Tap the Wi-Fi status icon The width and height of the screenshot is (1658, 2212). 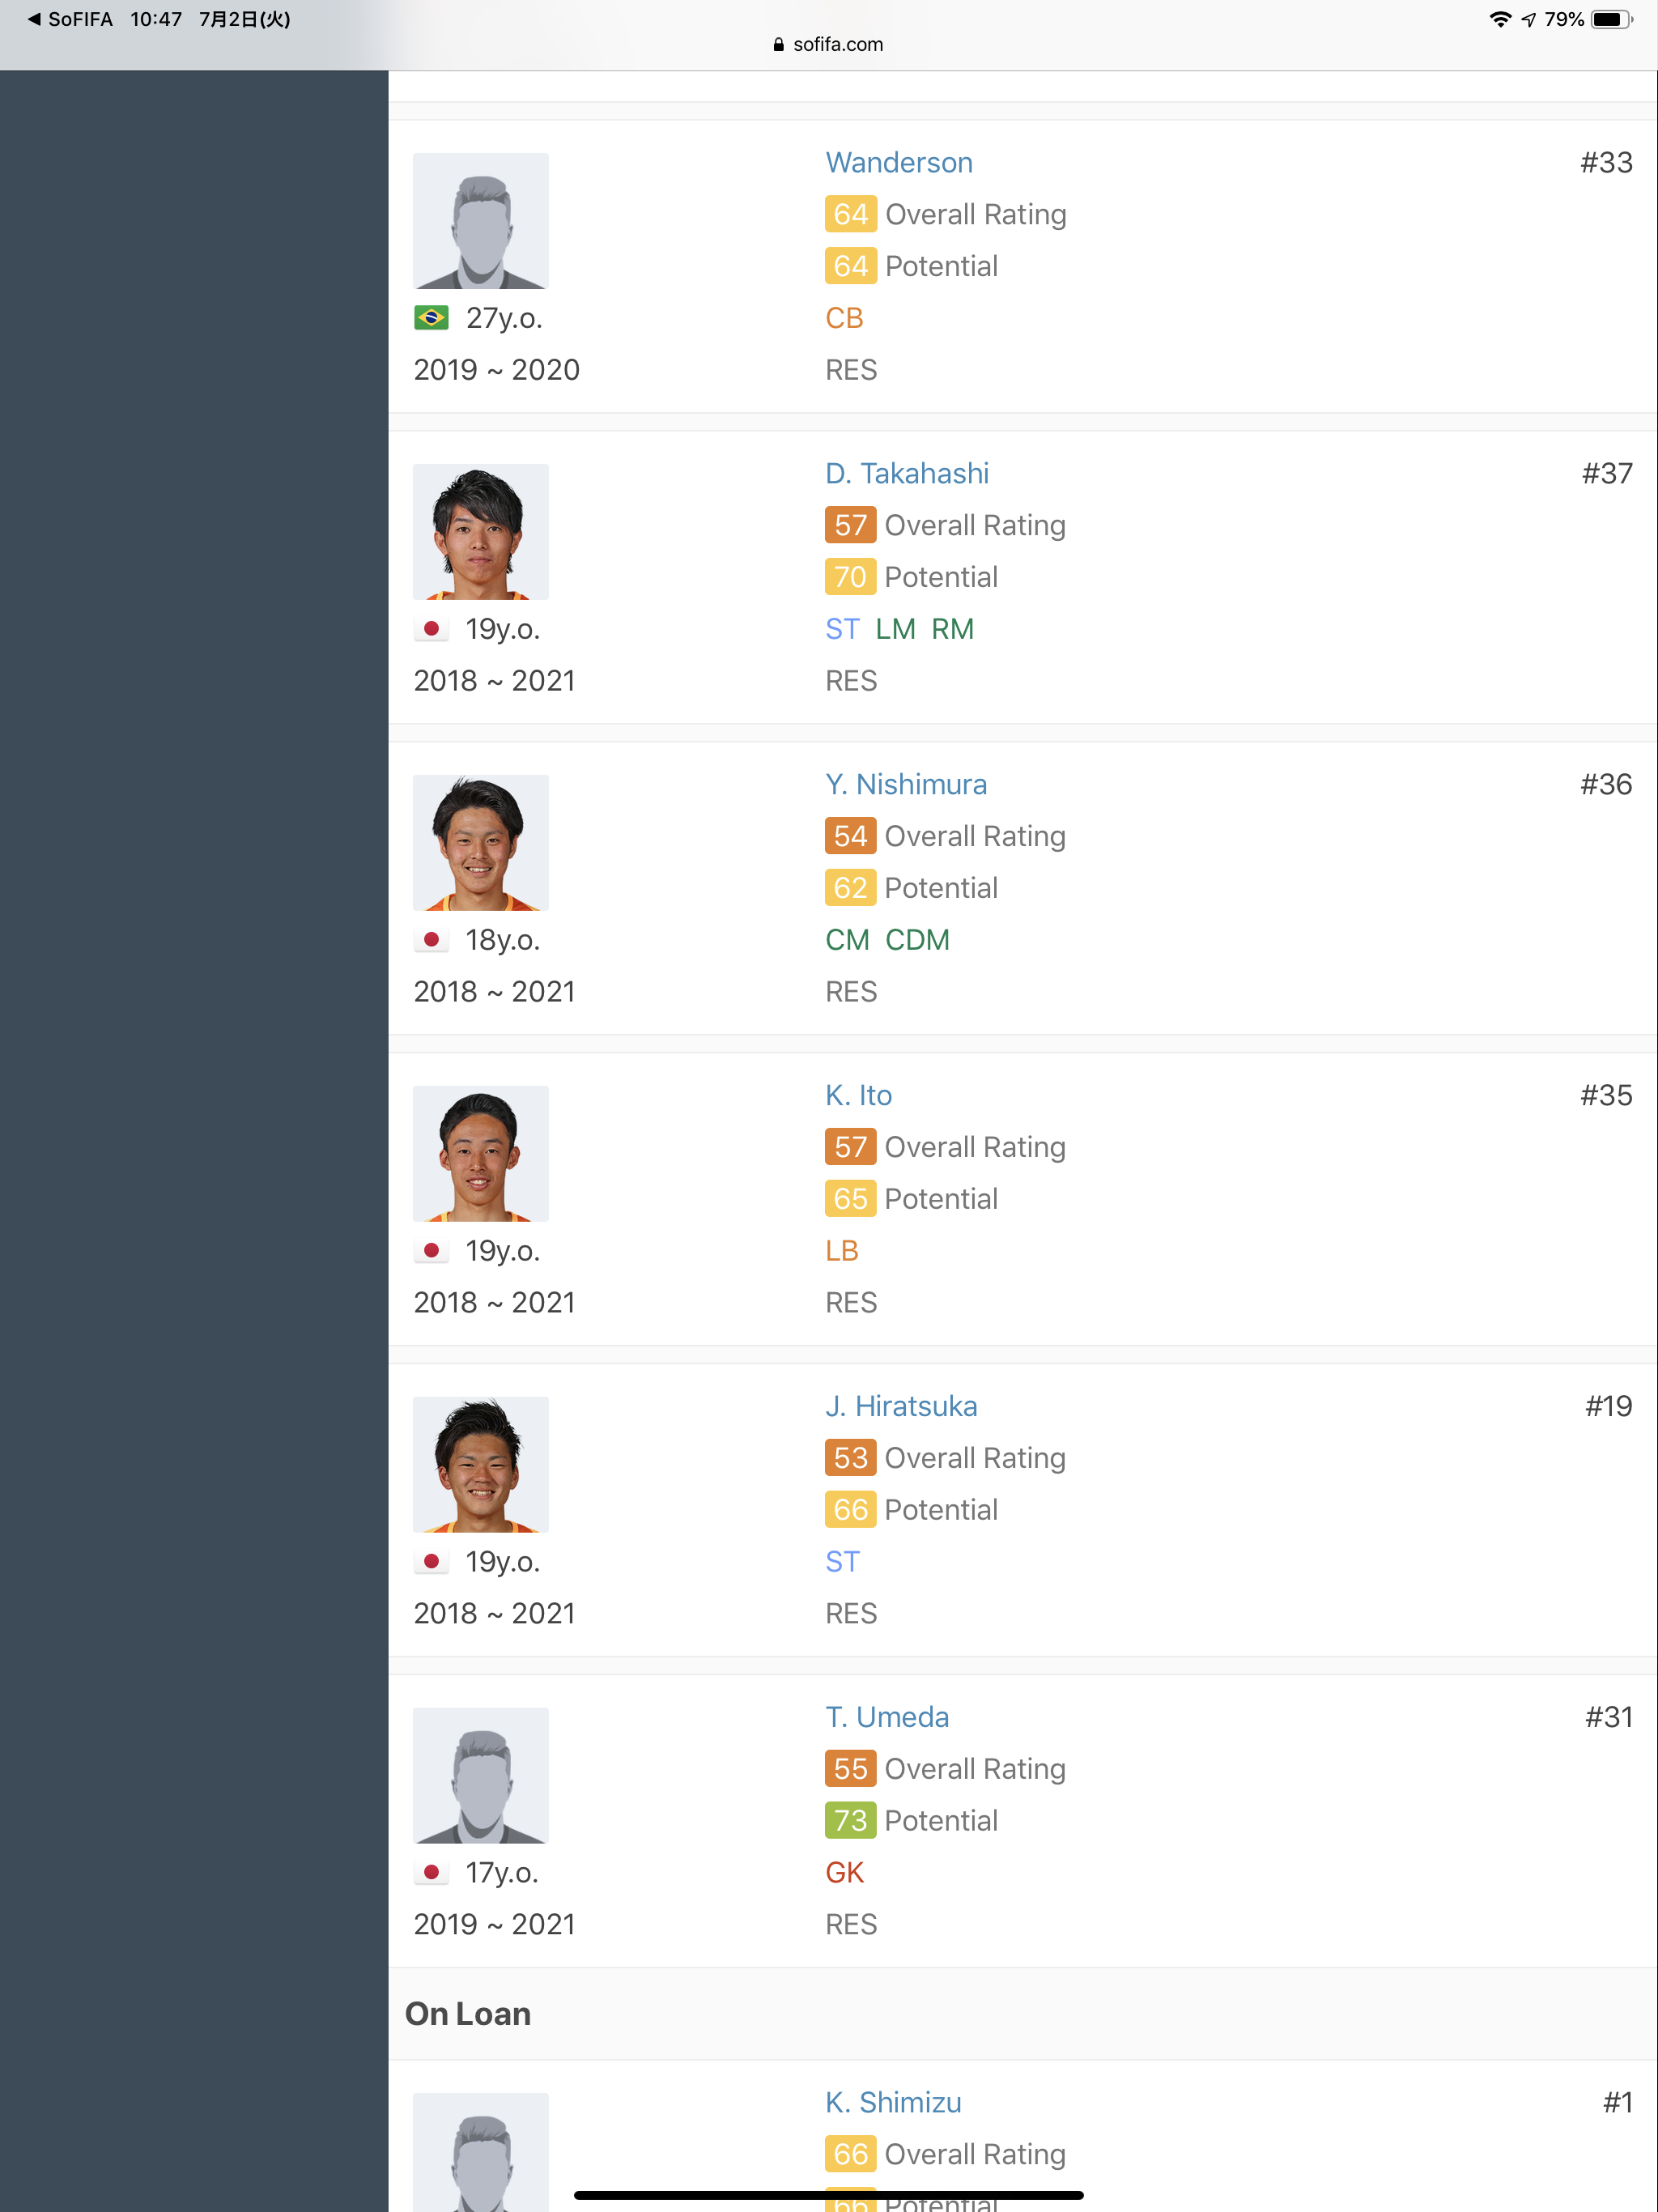pyautogui.click(x=1499, y=19)
